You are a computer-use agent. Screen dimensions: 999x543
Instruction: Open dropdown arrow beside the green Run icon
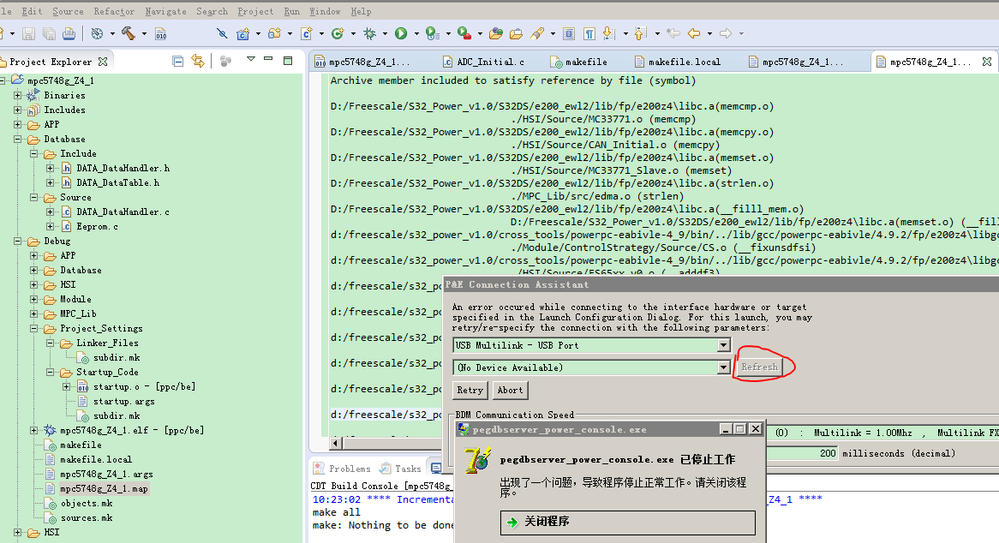coord(416,34)
